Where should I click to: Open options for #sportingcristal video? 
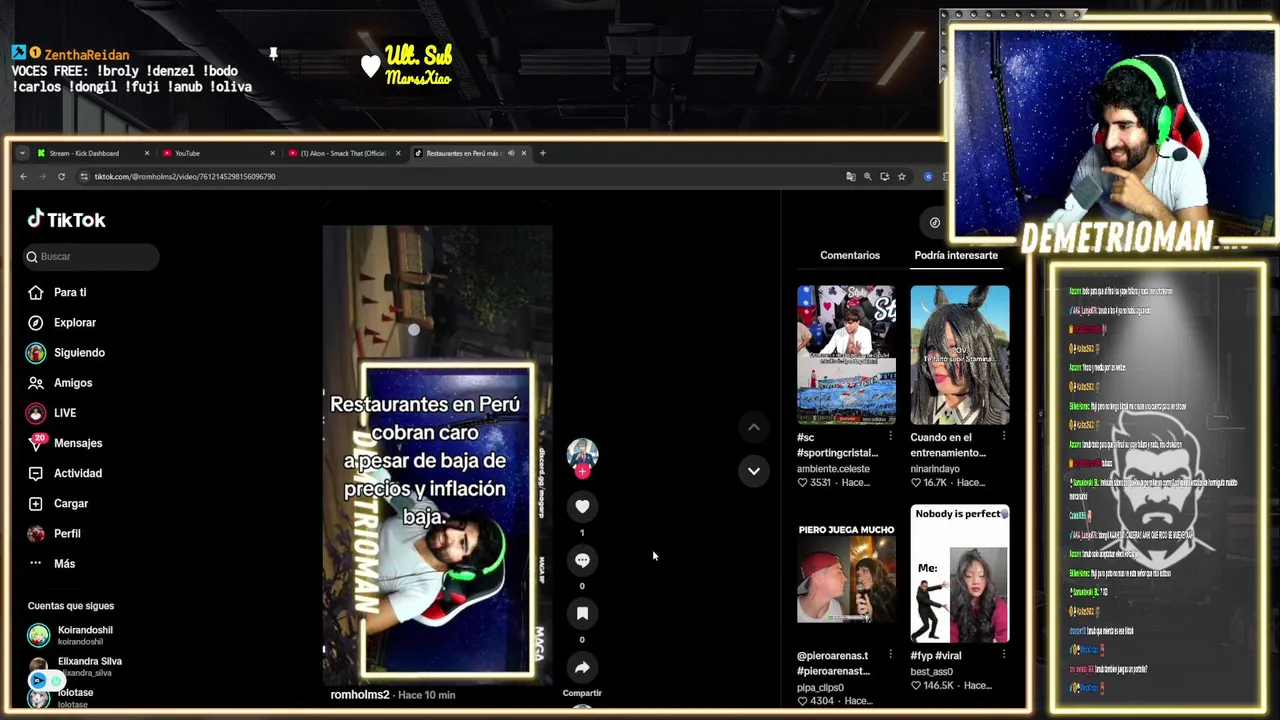(x=891, y=436)
